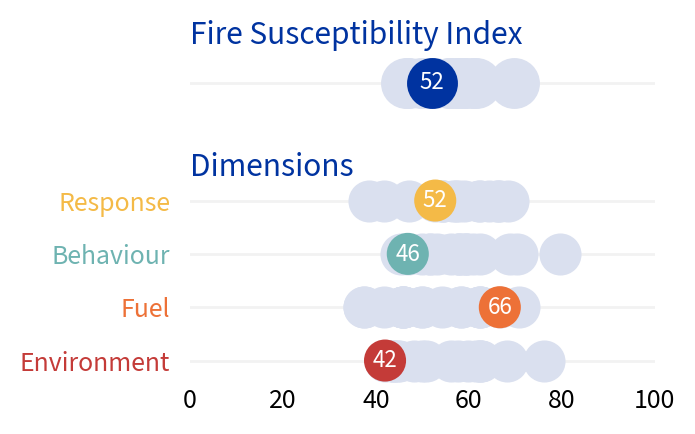Click the red Environment marker showing 42
This screenshot has height=434, width=695.
point(385,360)
